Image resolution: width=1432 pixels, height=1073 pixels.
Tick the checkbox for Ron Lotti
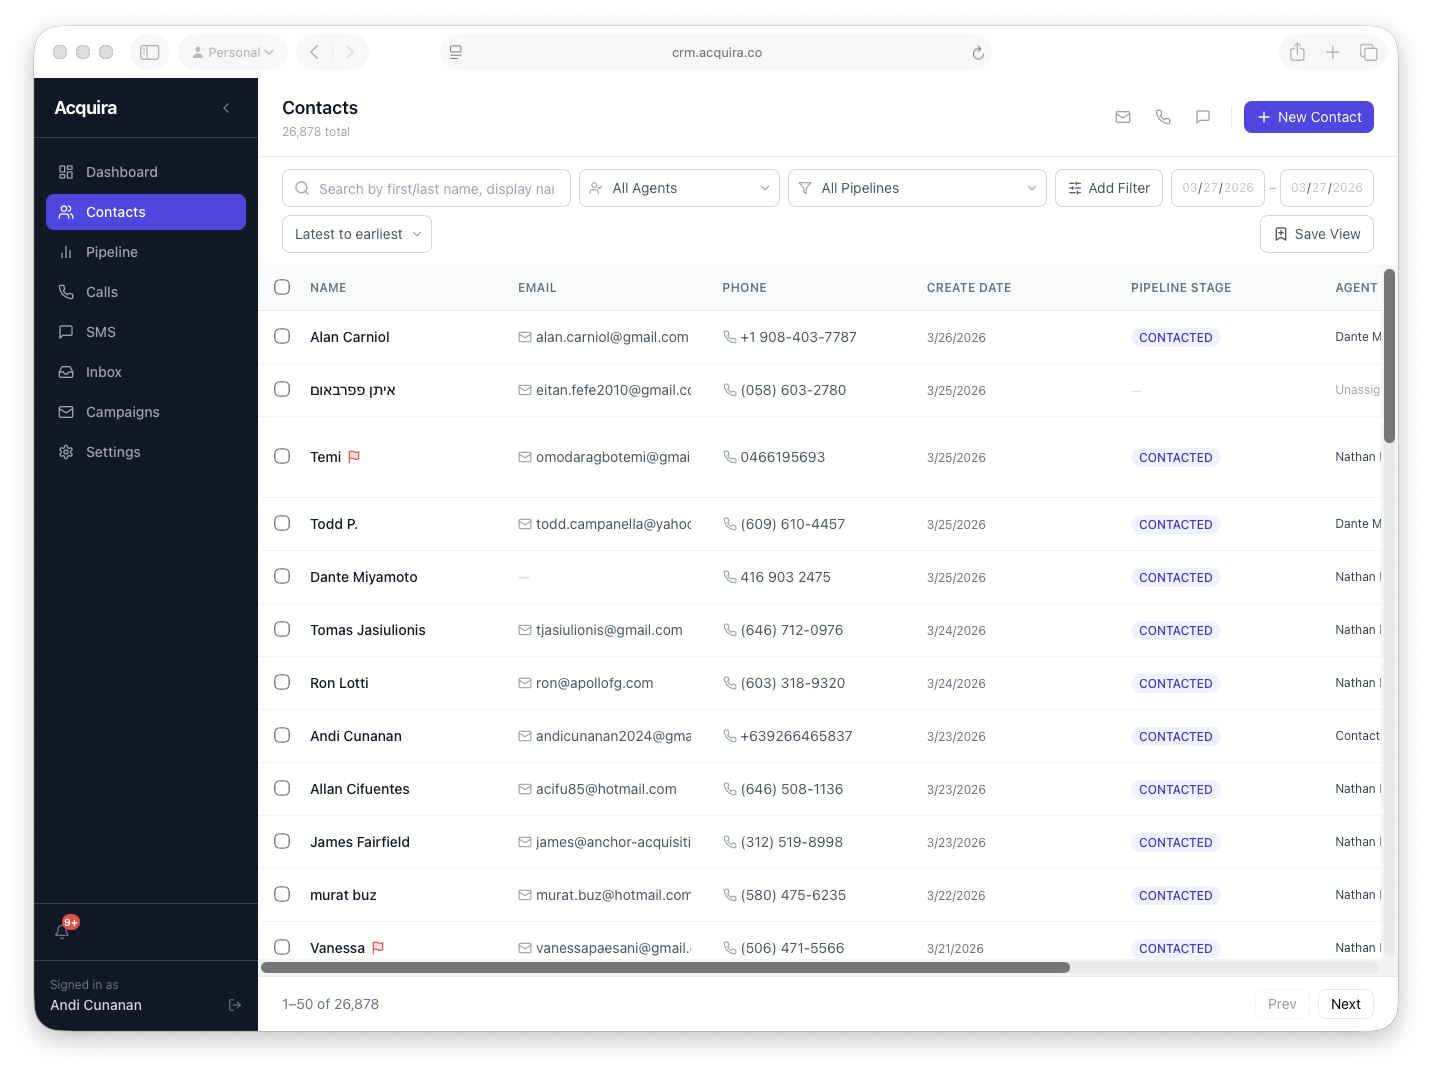[x=282, y=683]
